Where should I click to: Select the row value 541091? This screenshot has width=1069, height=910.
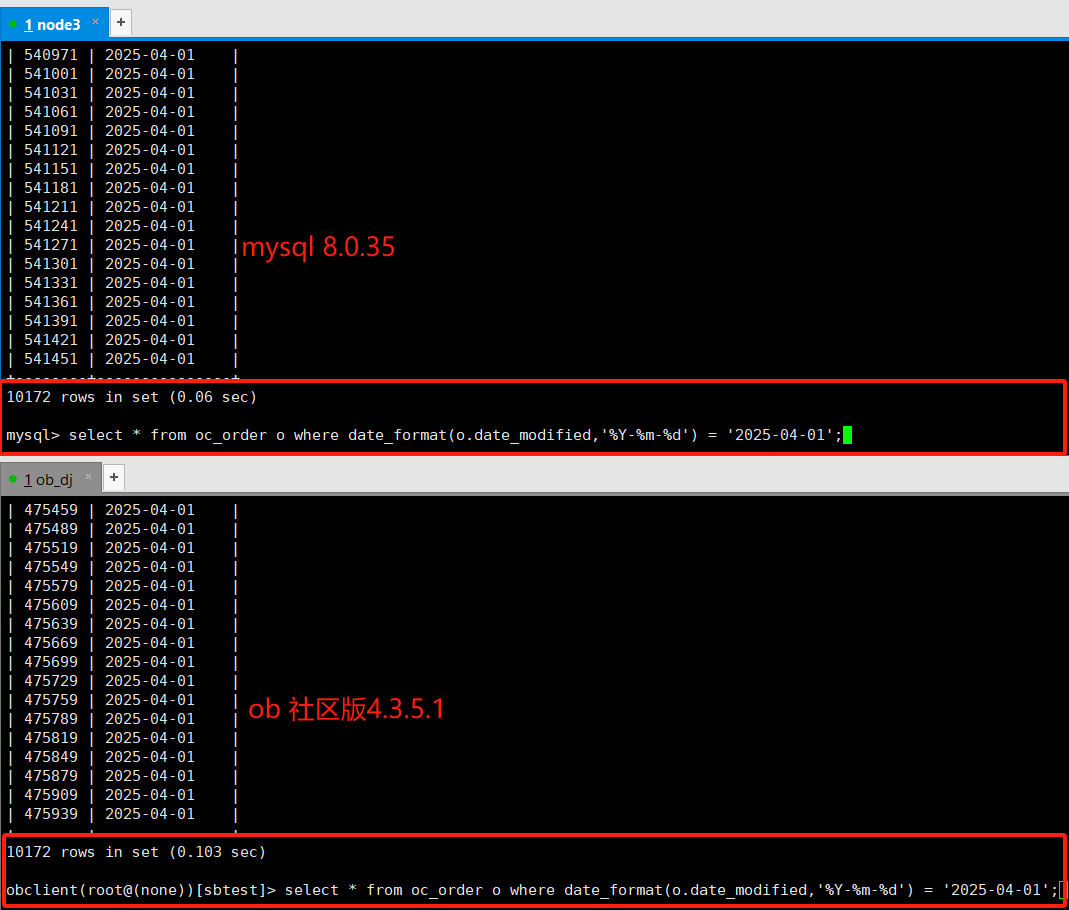click(x=51, y=131)
